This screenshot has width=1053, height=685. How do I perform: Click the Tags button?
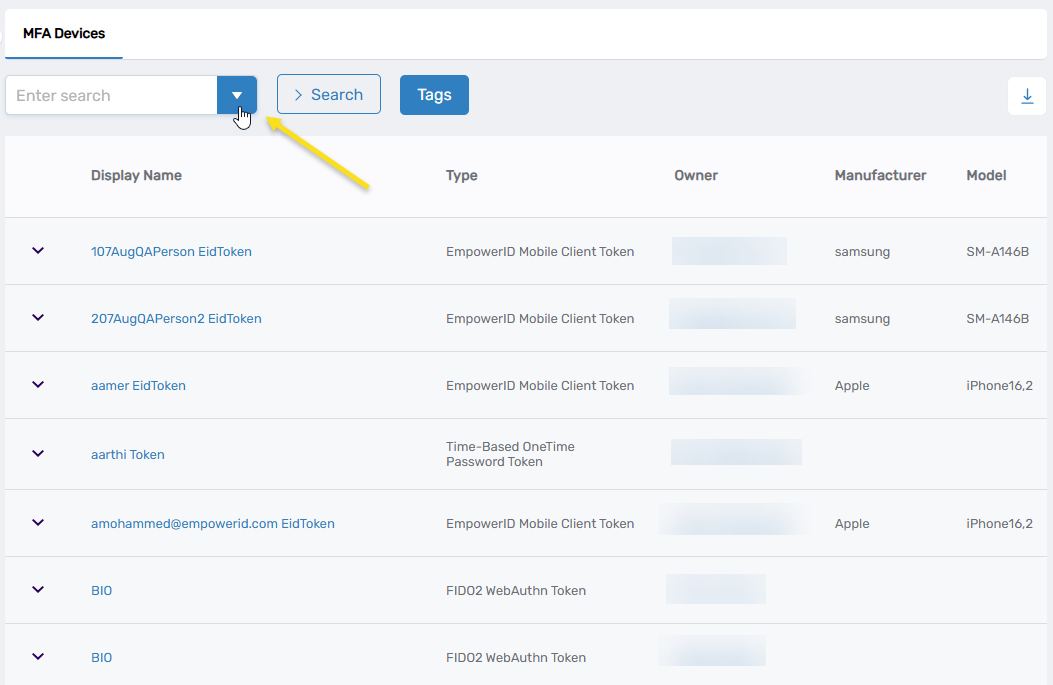[x=434, y=94]
